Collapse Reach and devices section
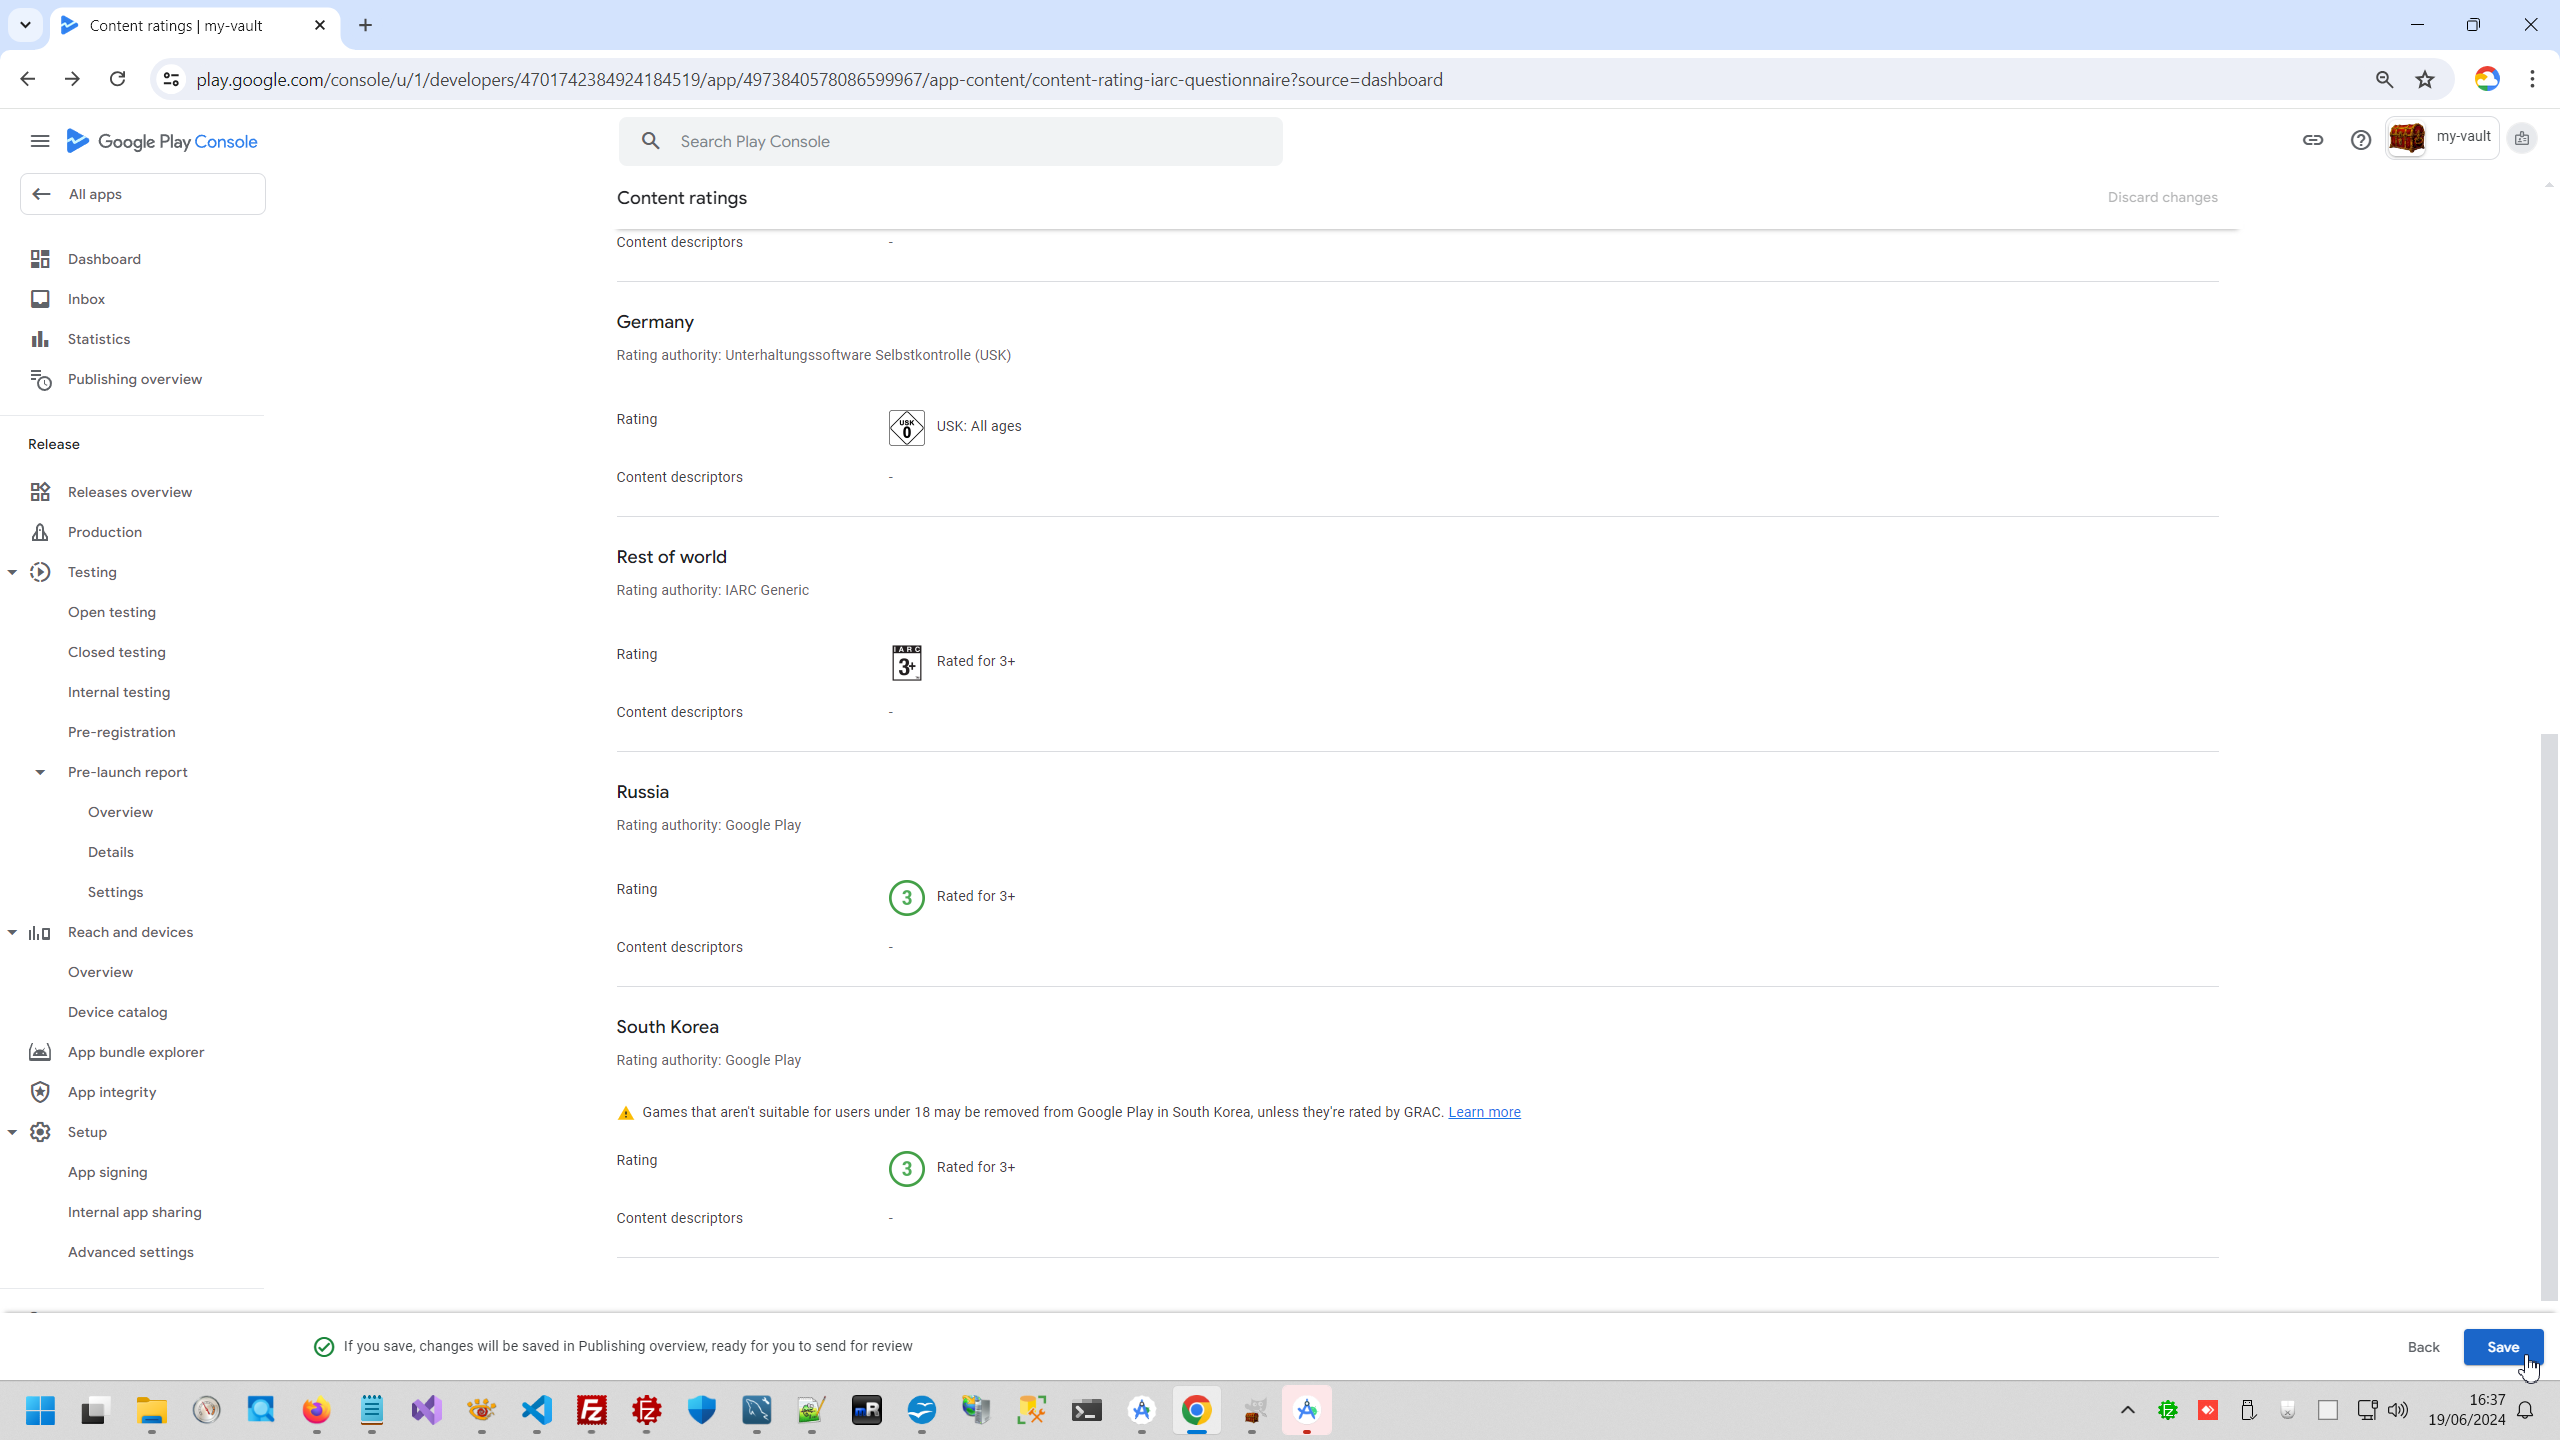The height and width of the screenshot is (1440, 2560). click(x=12, y=932)
